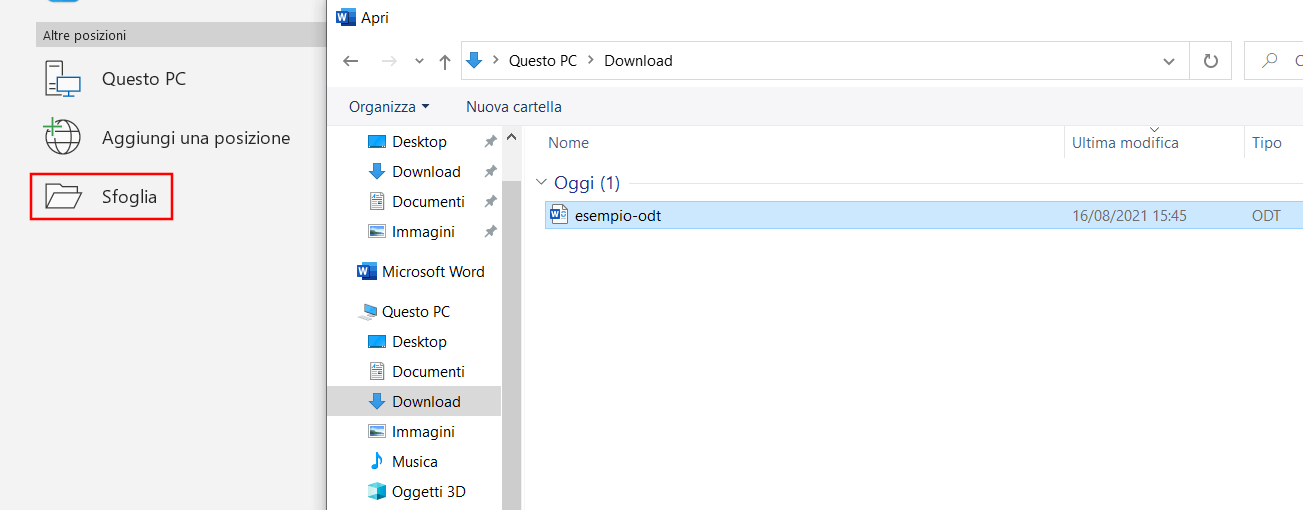1303x510 pixels.
Task: Sort files by Nome column
Action: click(568, 143)
